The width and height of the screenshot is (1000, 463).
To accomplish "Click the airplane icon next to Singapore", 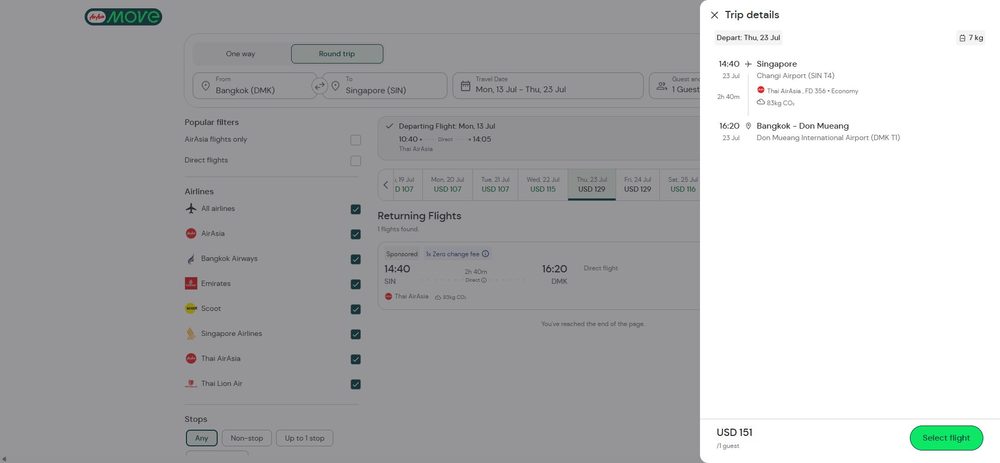I will pyautogui.click(x=748, y=64).
